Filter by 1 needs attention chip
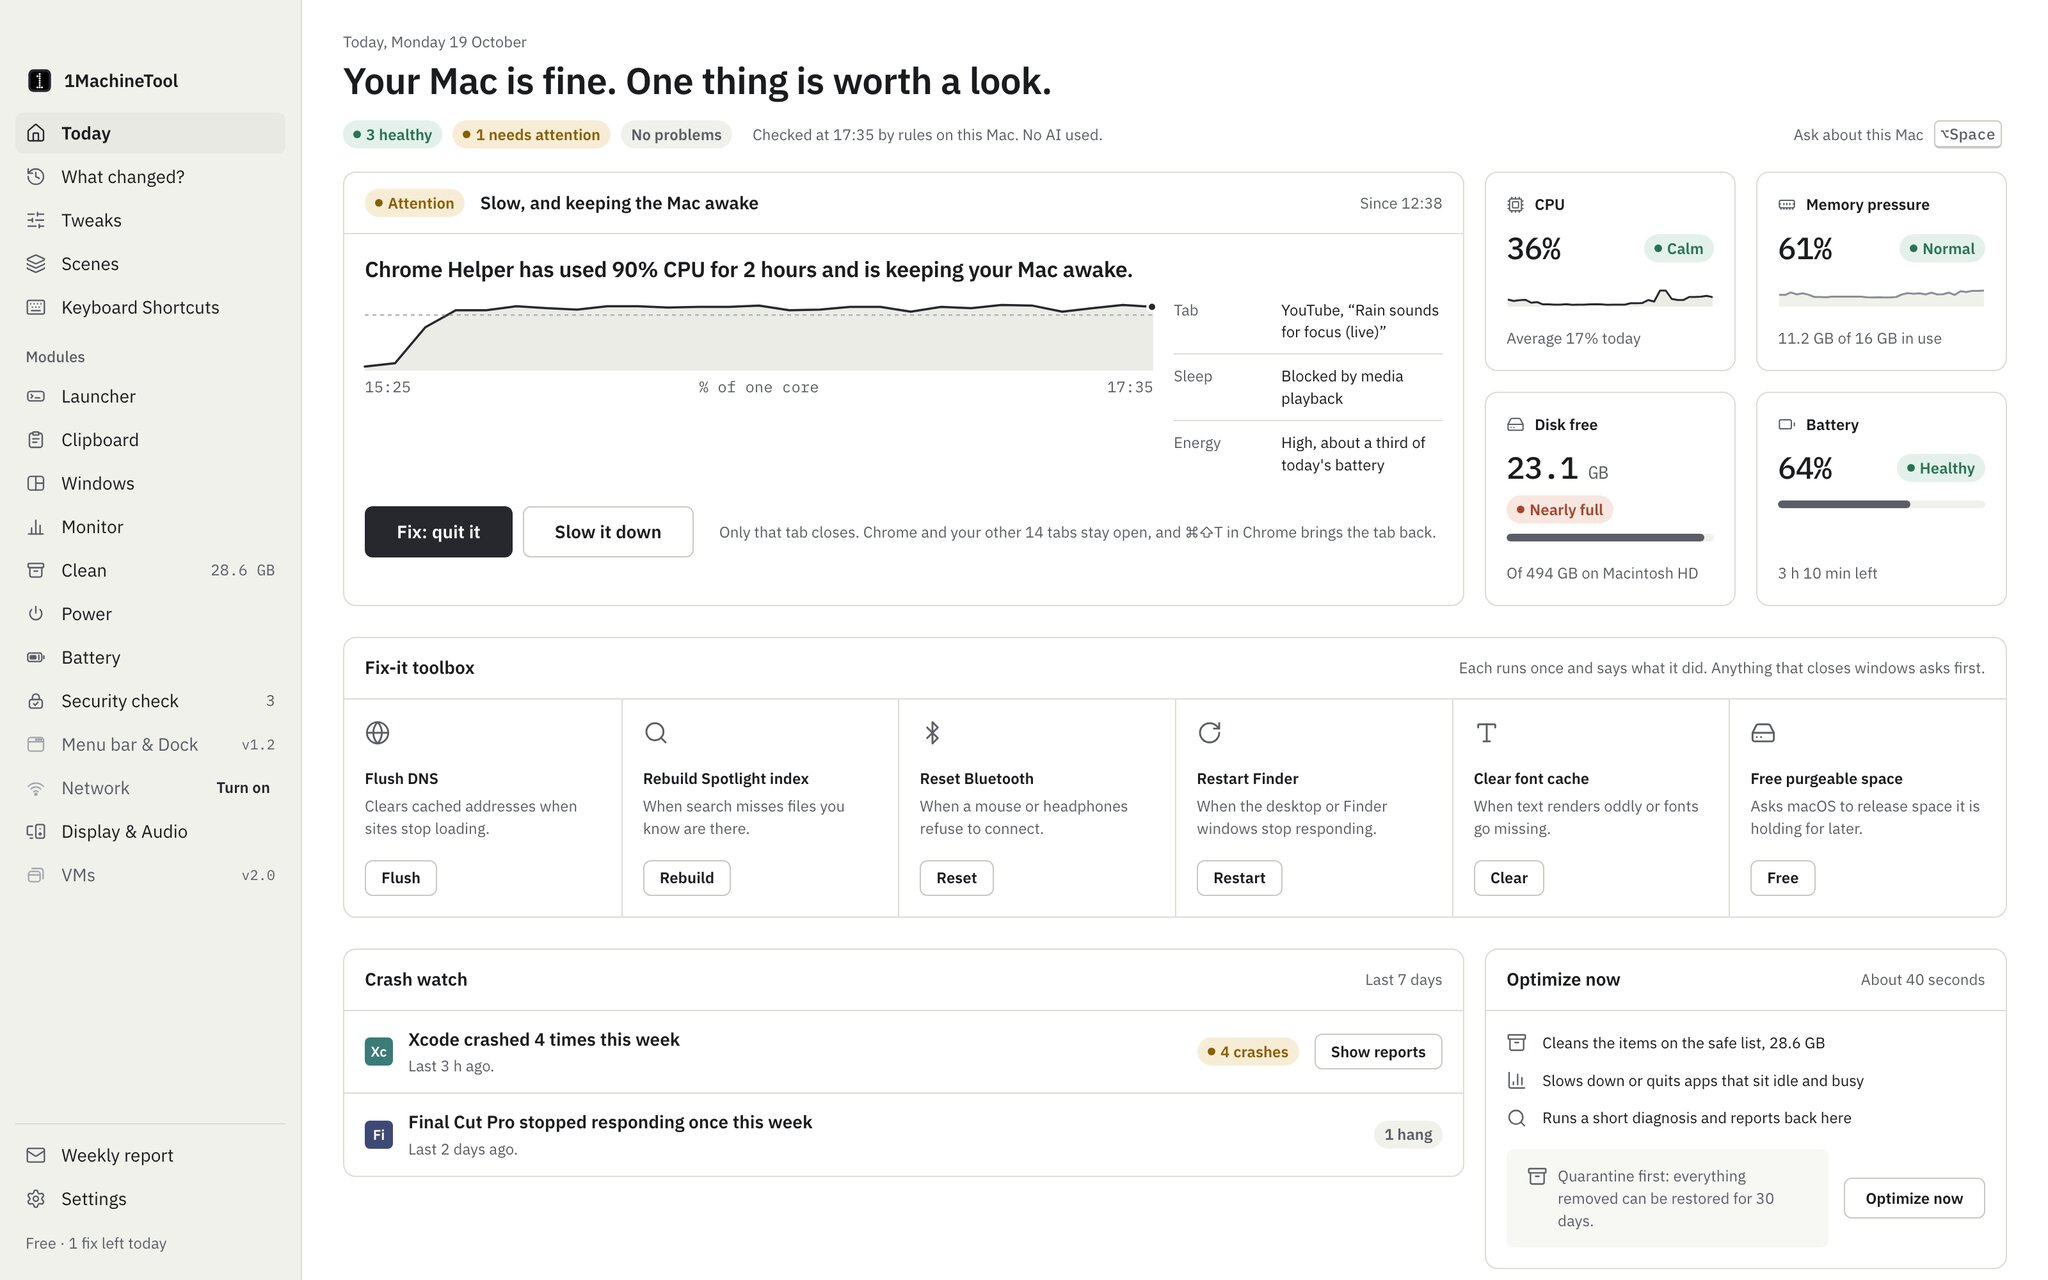 [531, 135]
